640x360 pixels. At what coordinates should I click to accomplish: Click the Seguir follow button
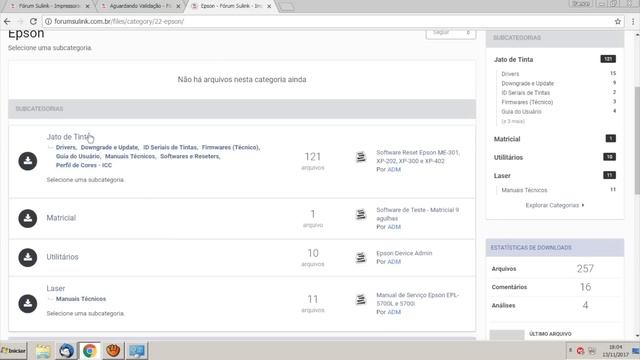(x=451, y=33)
